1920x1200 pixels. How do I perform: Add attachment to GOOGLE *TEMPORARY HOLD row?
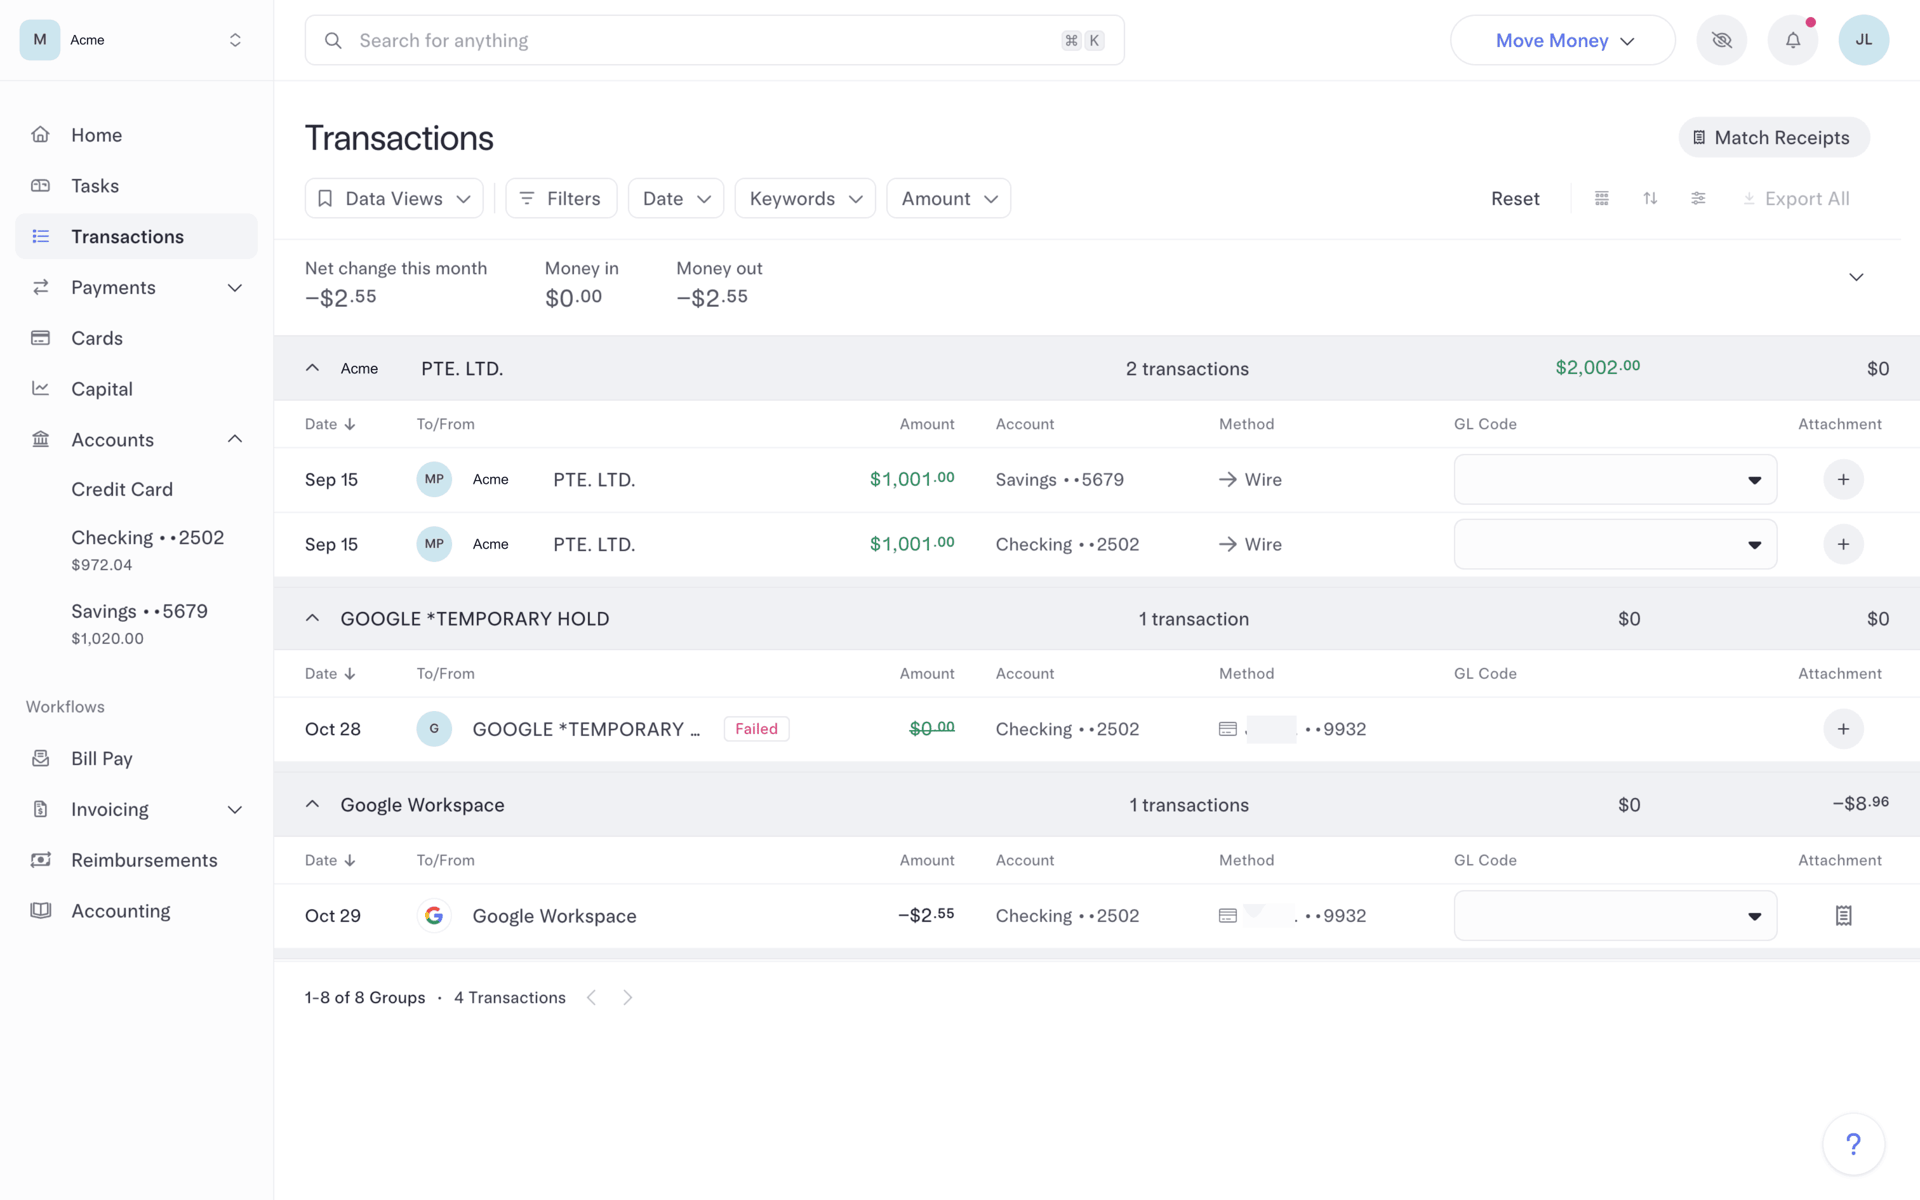coord(1843,729)
